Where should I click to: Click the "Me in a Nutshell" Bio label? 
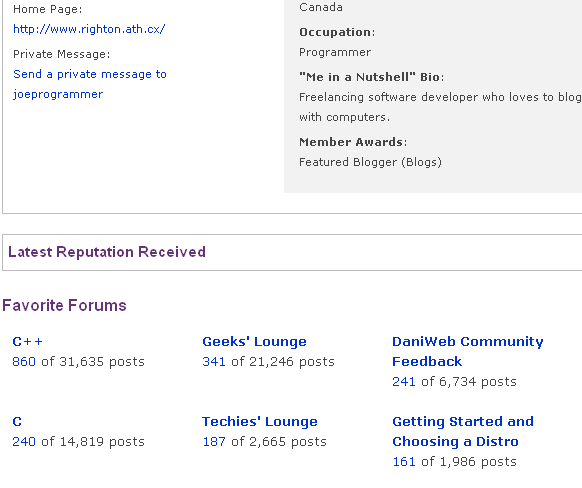pos(372,77)
